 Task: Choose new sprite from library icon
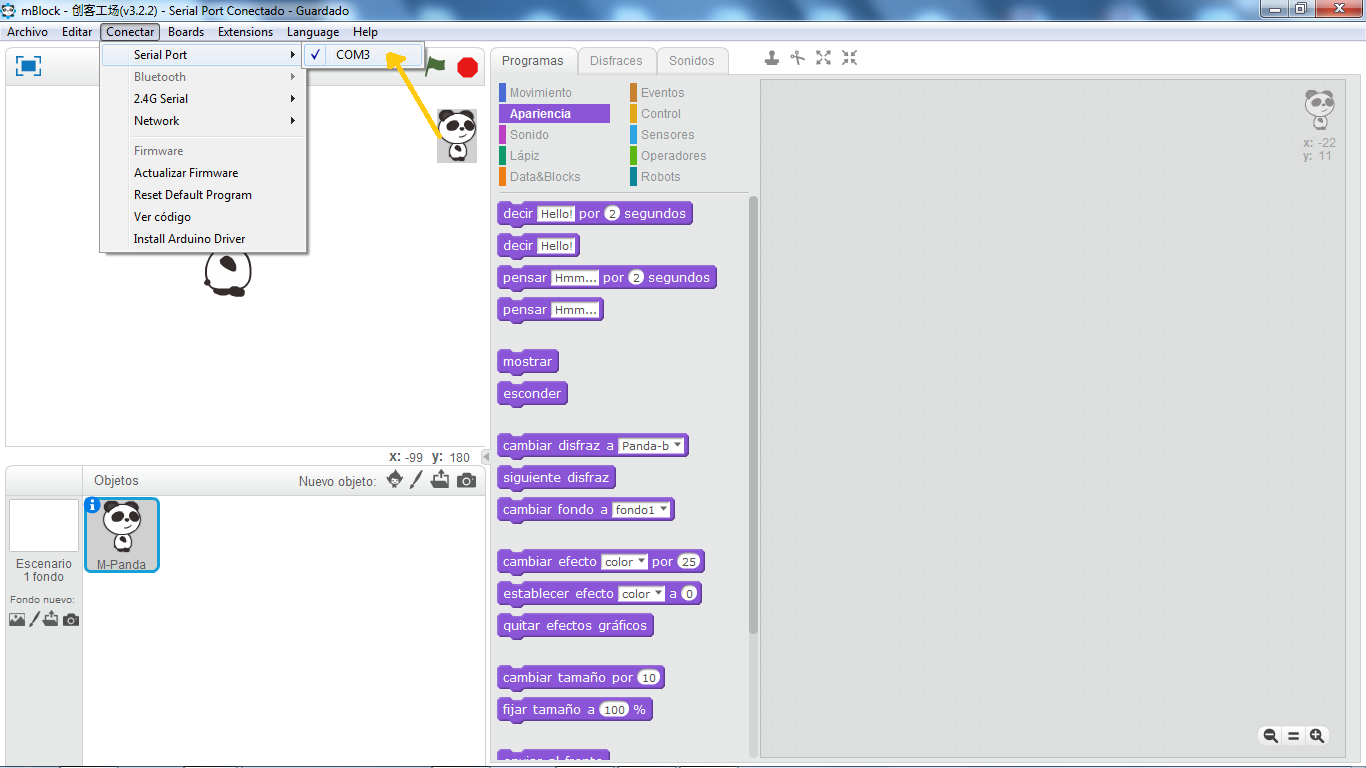(x=395, y=480)
